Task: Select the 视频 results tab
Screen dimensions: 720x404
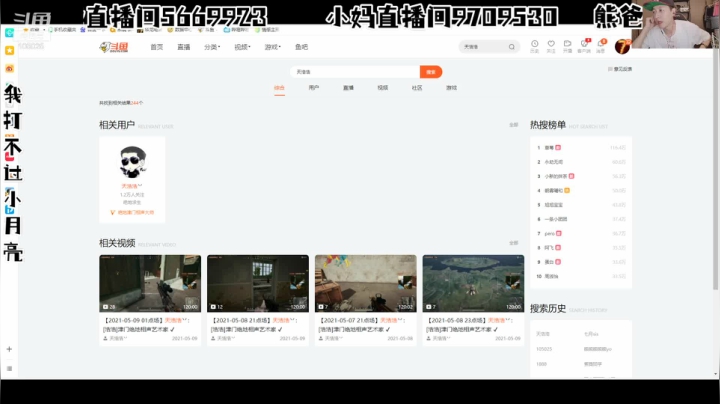Action: click(382, 88)
